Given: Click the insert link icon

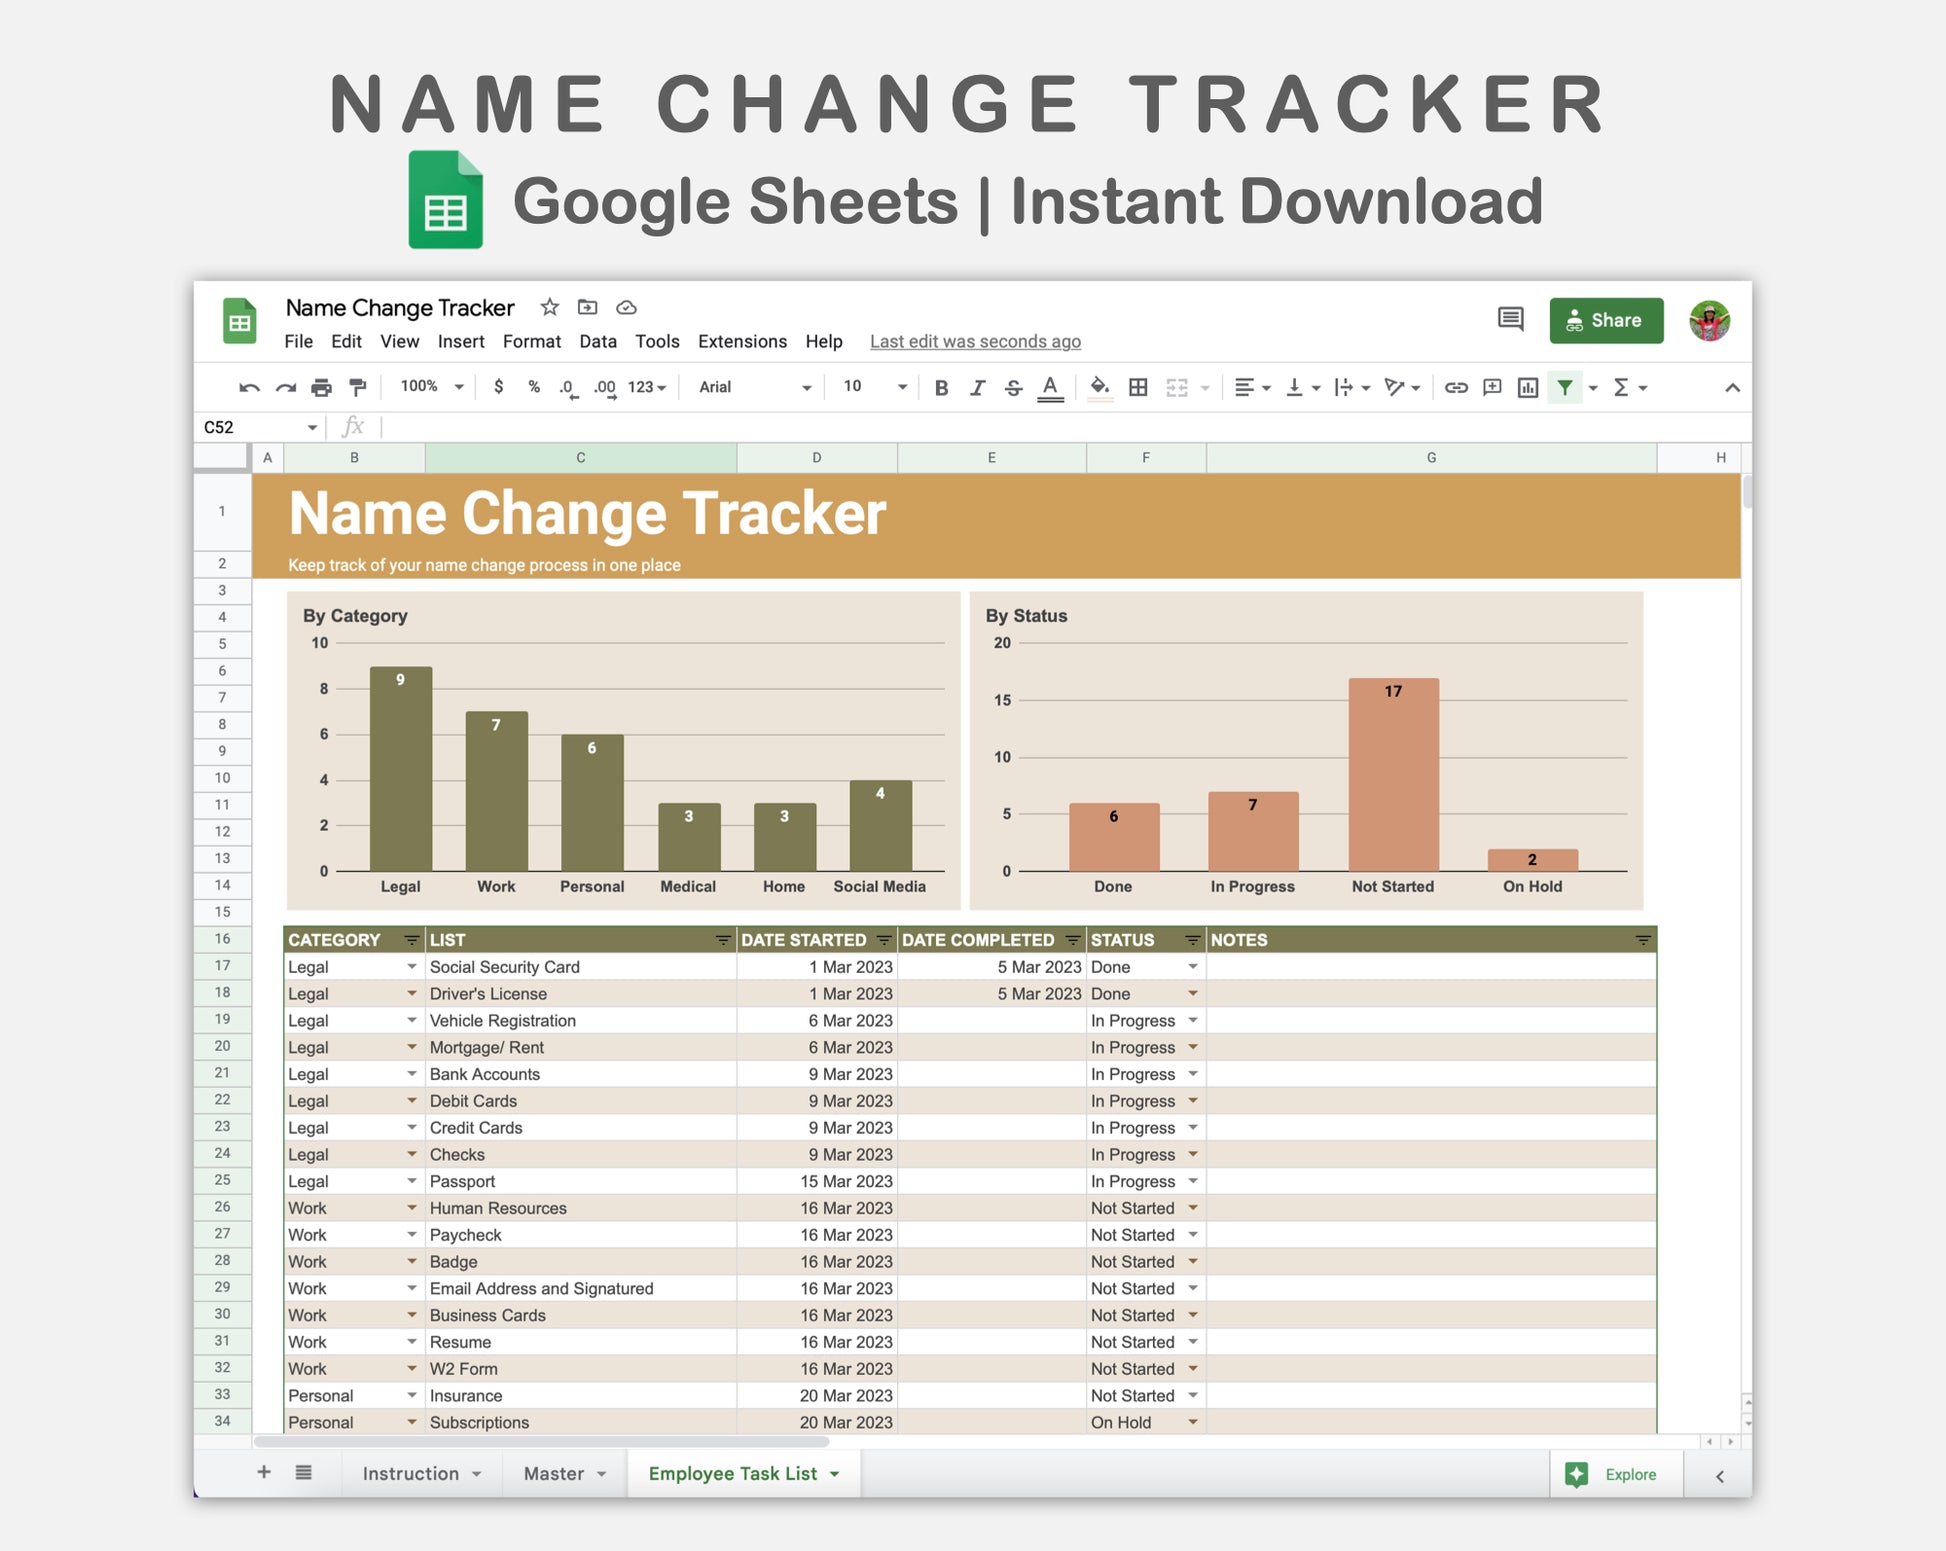Looking at the screenshot, I should pos(1456,388).
